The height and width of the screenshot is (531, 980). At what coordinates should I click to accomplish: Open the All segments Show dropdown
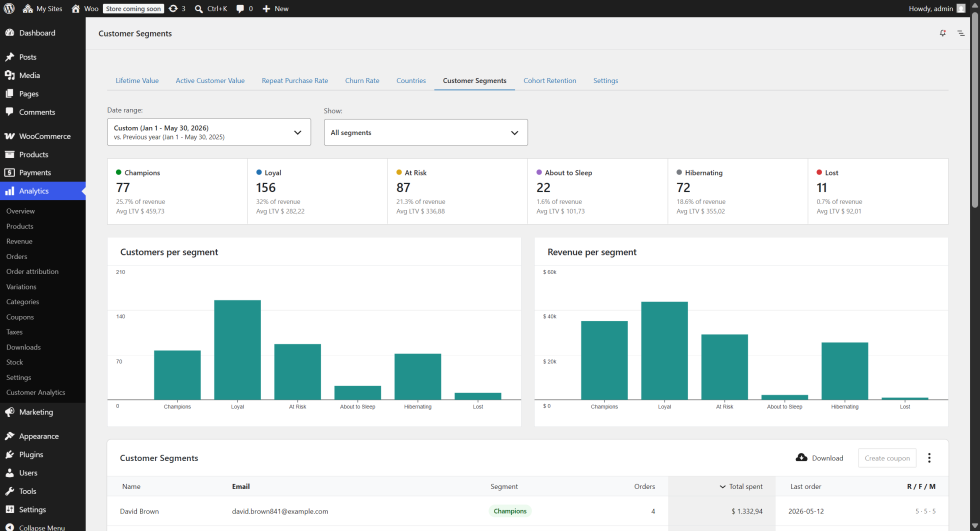pos(426,132)
